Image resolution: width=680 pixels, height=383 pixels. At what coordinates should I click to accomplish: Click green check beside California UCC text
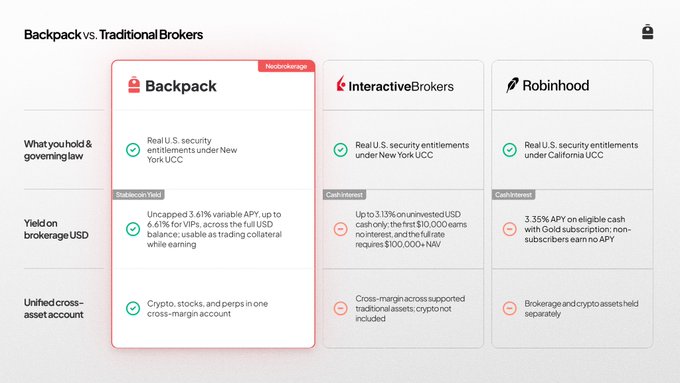pos(510,150)
